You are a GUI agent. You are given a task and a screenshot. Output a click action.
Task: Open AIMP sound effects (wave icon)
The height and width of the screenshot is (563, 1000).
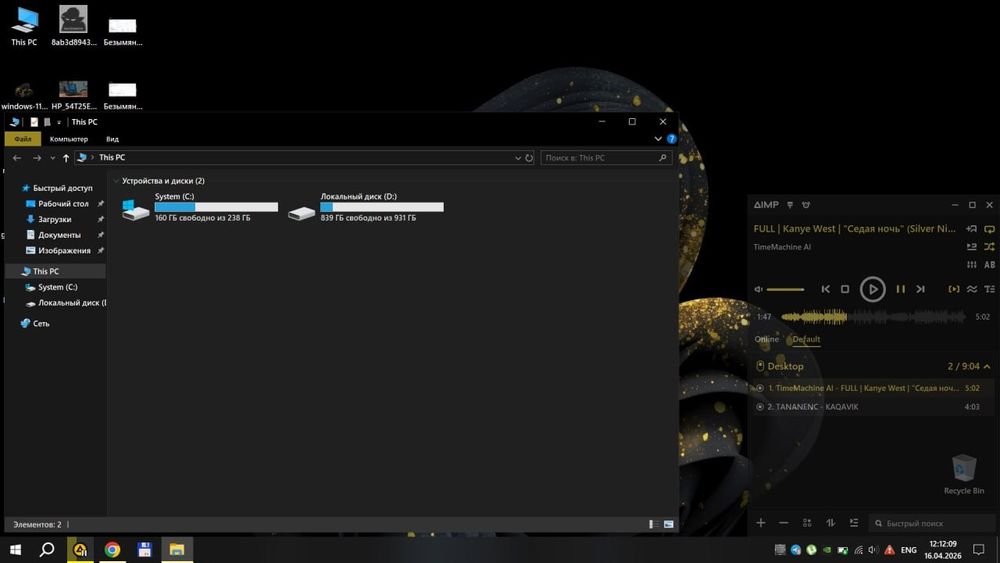pos(971,289)
